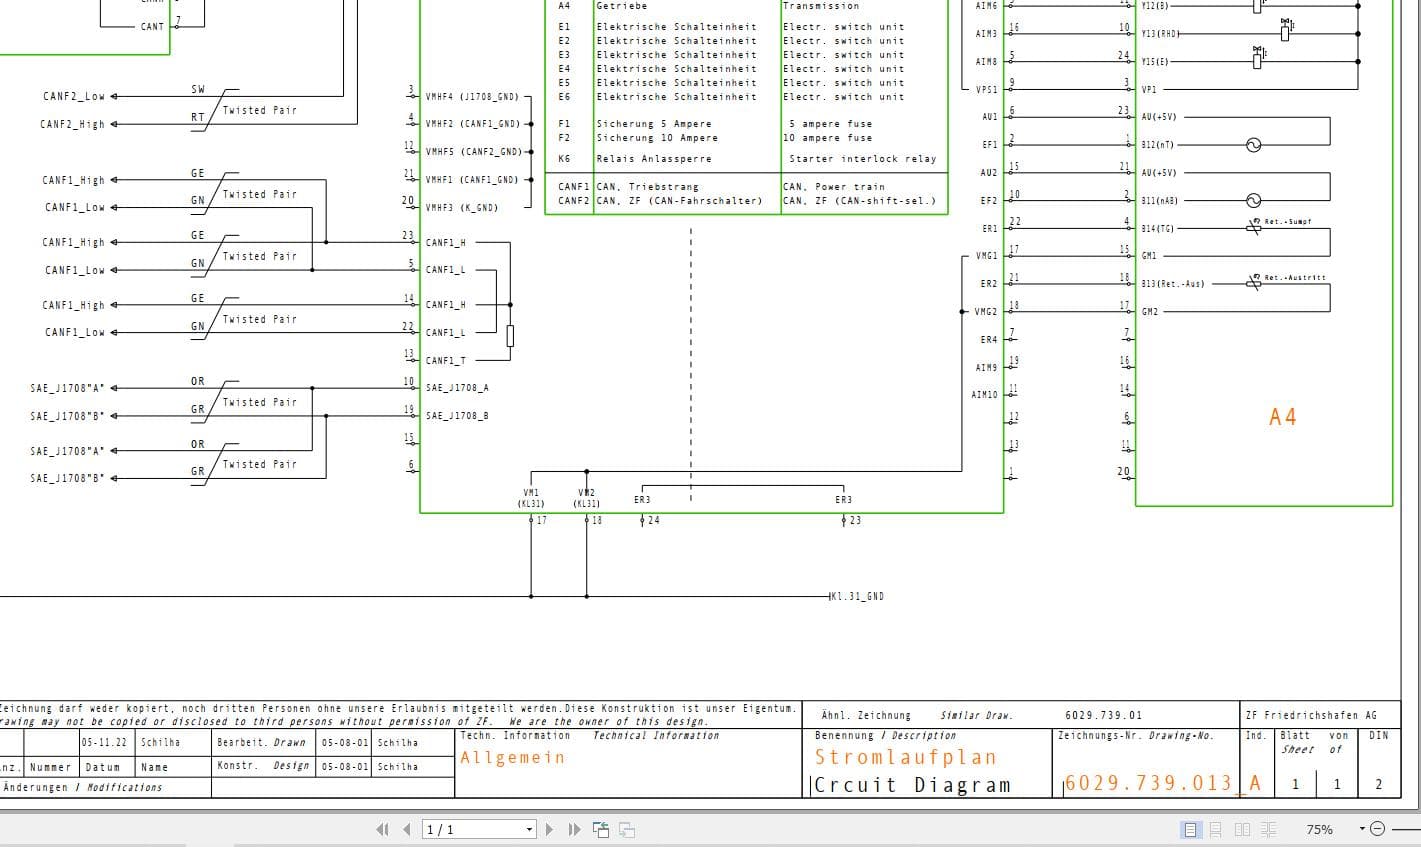
Task: Go to the first page
Action: coord(381,829)
